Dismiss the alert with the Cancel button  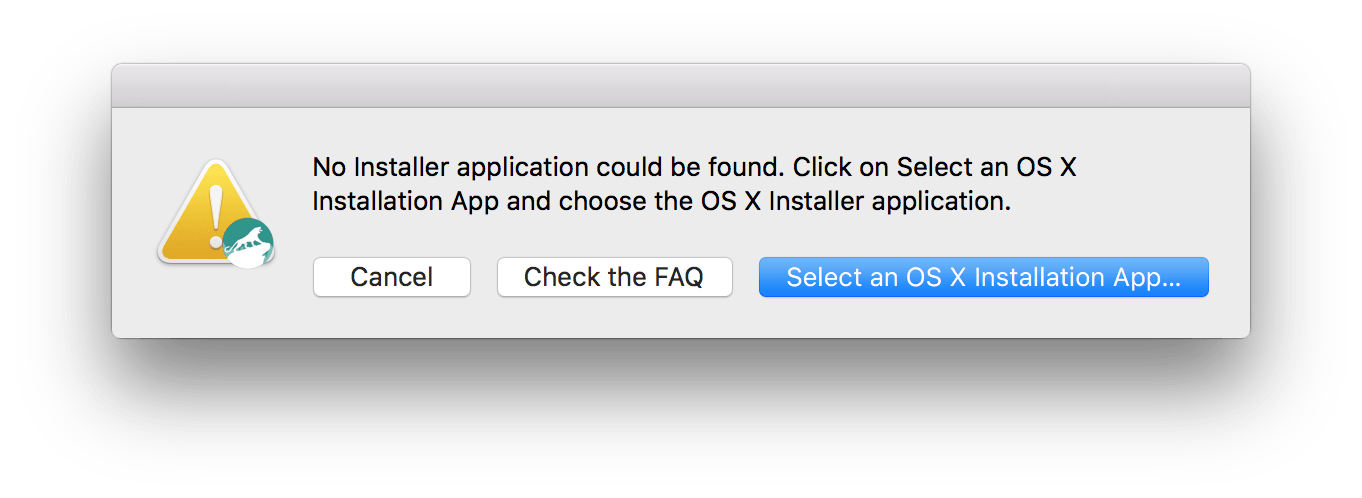click(x=392, y=277)
